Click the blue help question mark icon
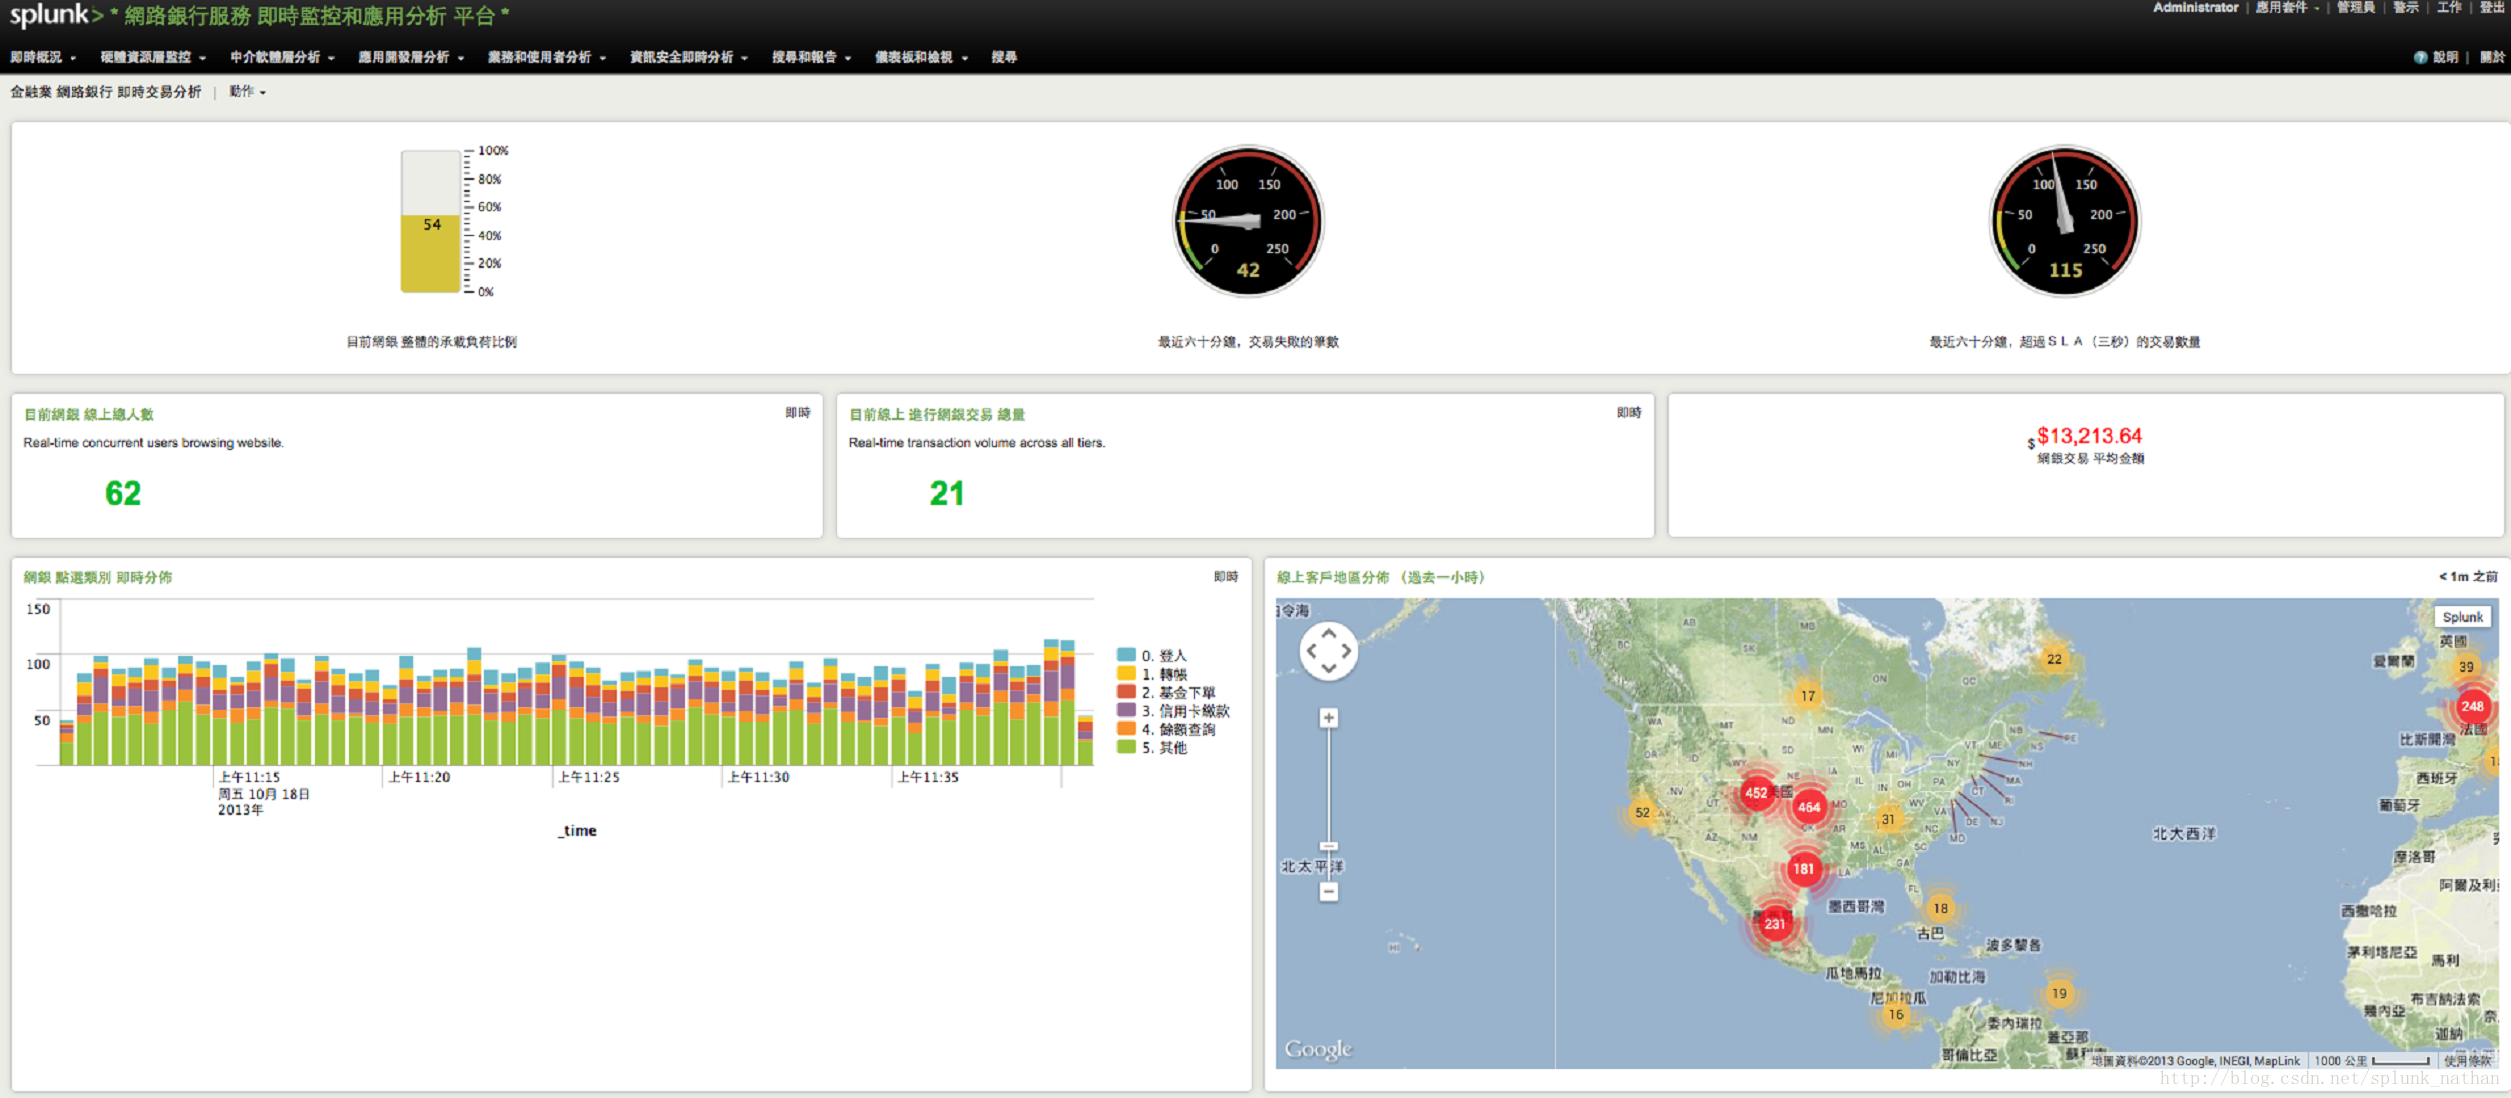The width and height of the screenshot is (2511, 1098). (2419, 57)
